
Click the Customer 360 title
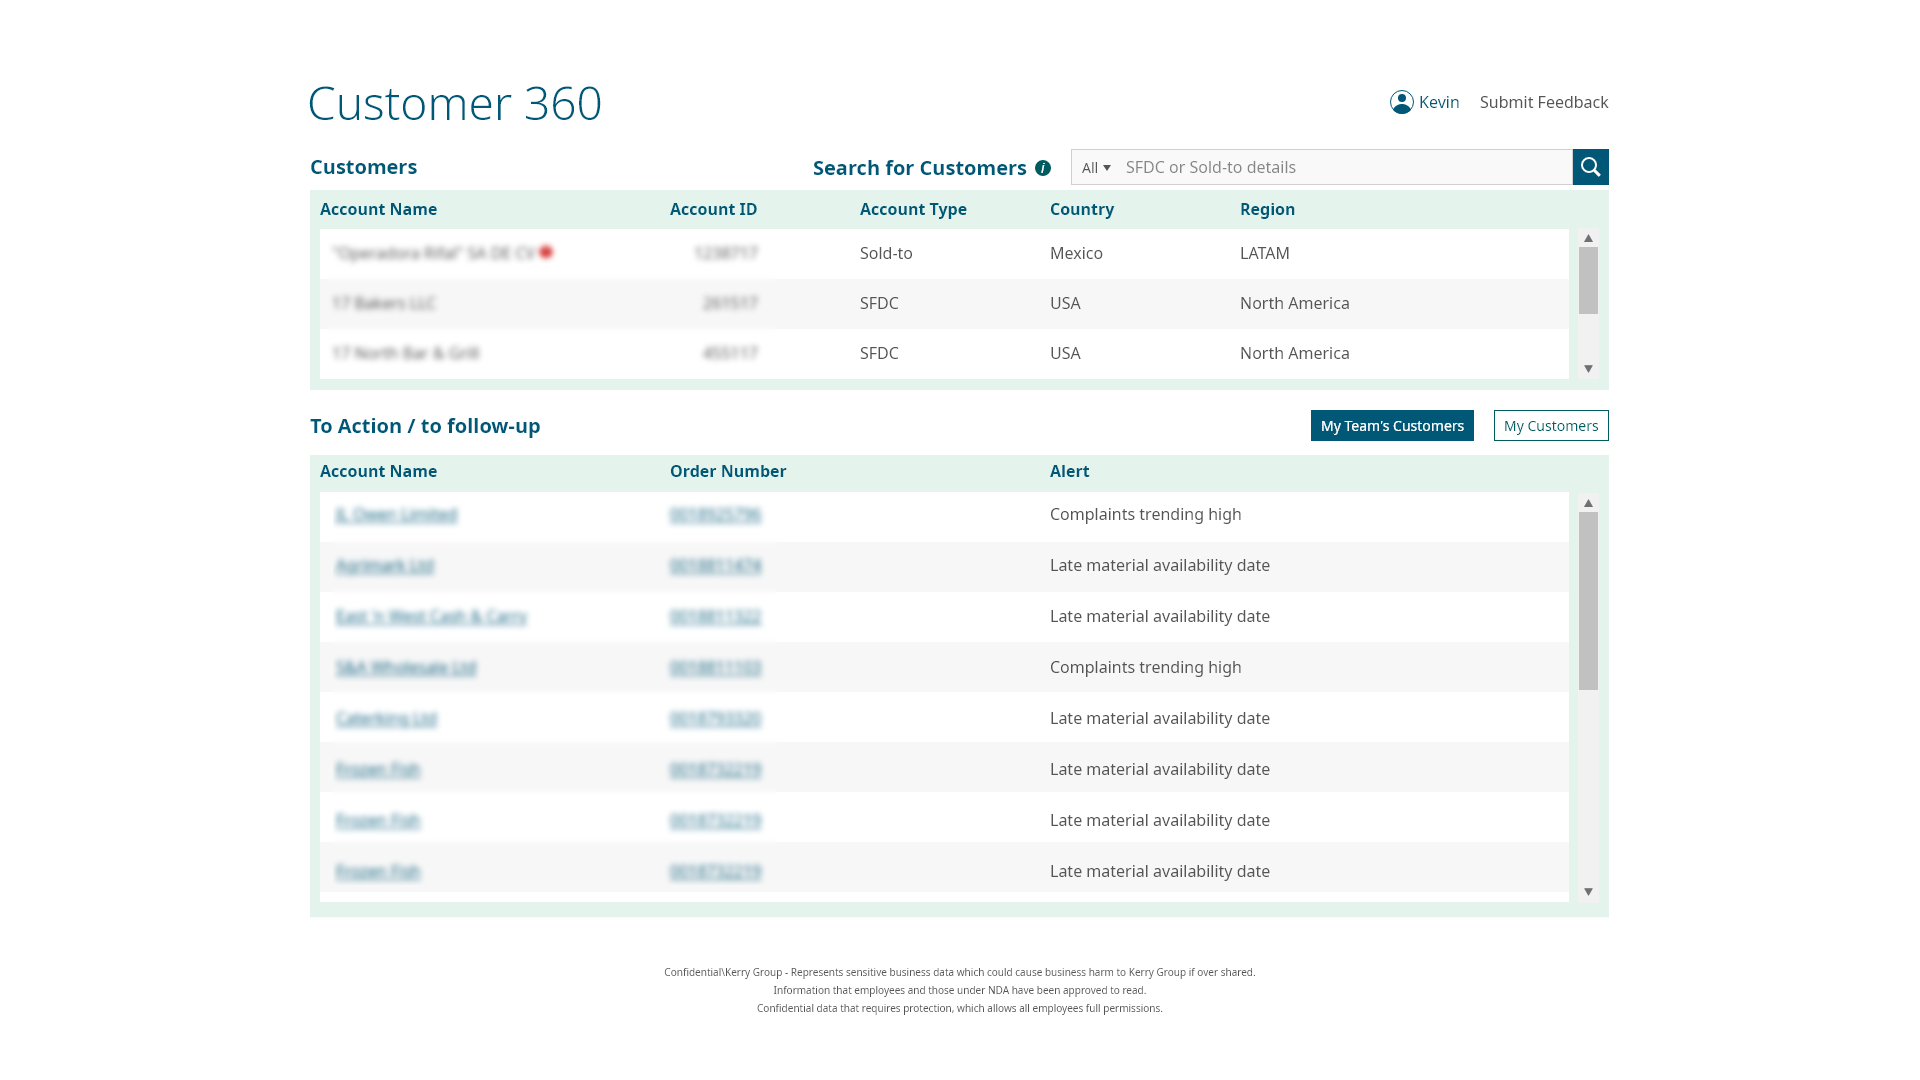coord(455,103)
